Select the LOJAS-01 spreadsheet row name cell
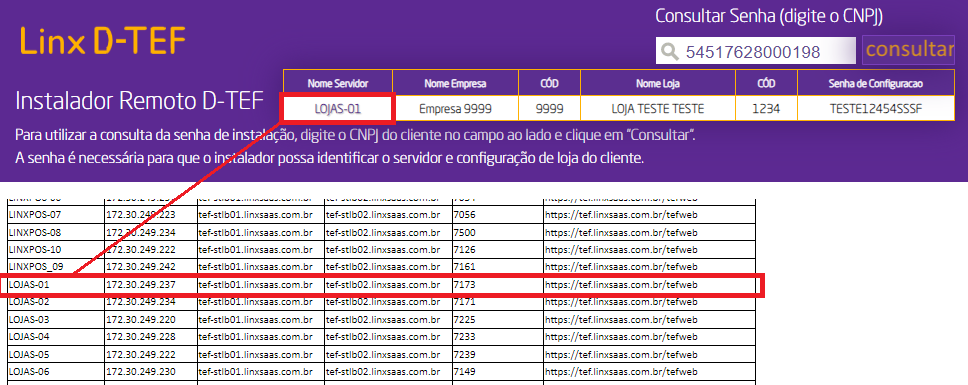The width and height of the screenshot is (968, 385). click(56, 285)
